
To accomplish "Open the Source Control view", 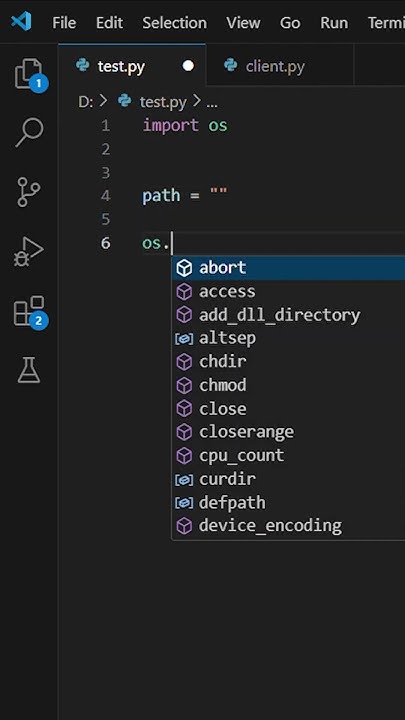I will tap(28, 192).
